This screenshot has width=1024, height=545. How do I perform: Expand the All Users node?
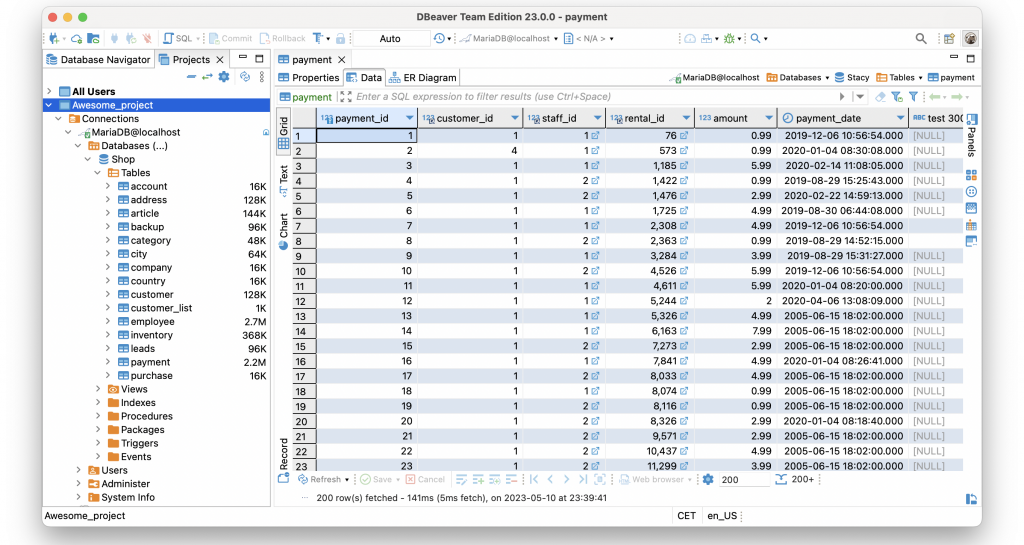[49, 91]
